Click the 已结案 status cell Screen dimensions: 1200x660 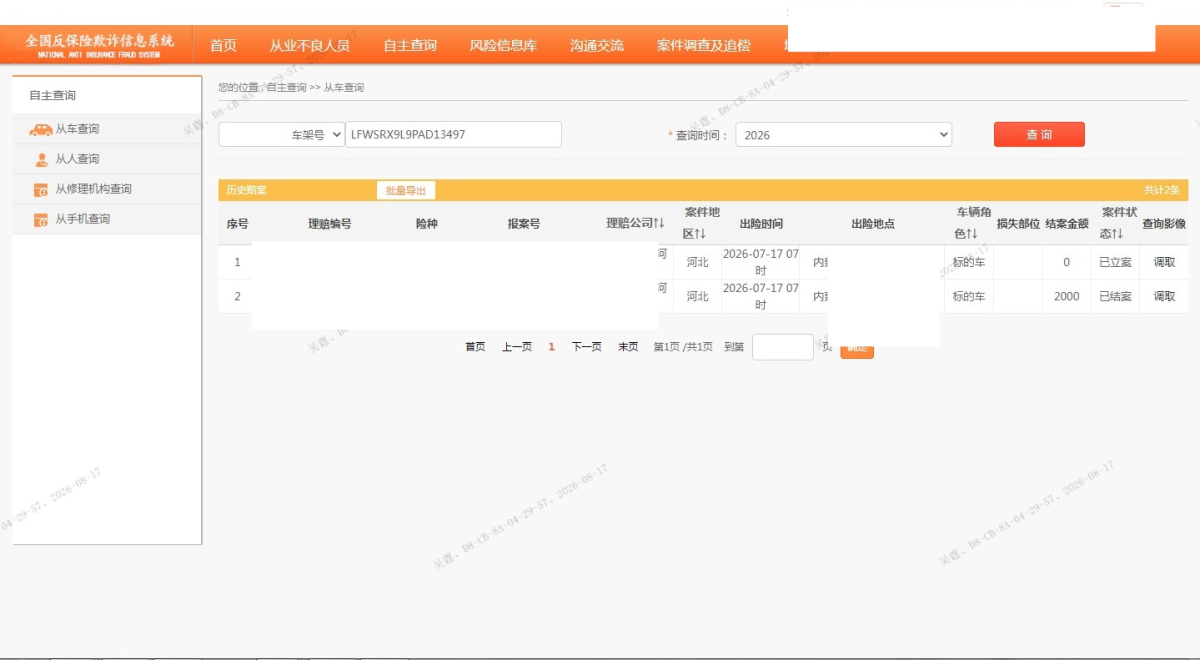[x=1115, y=296]
